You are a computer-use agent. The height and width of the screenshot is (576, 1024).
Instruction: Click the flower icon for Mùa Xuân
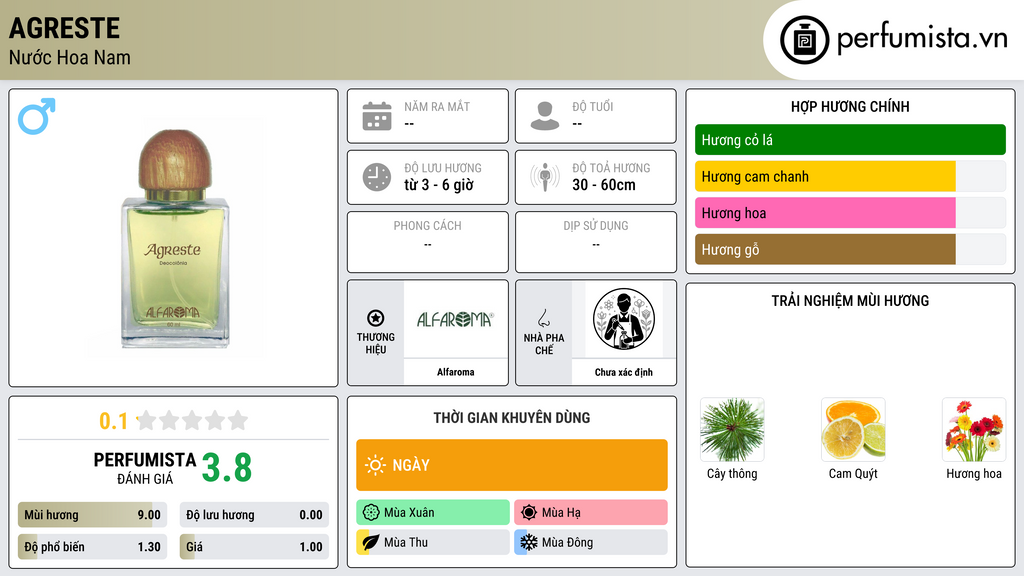371,513
